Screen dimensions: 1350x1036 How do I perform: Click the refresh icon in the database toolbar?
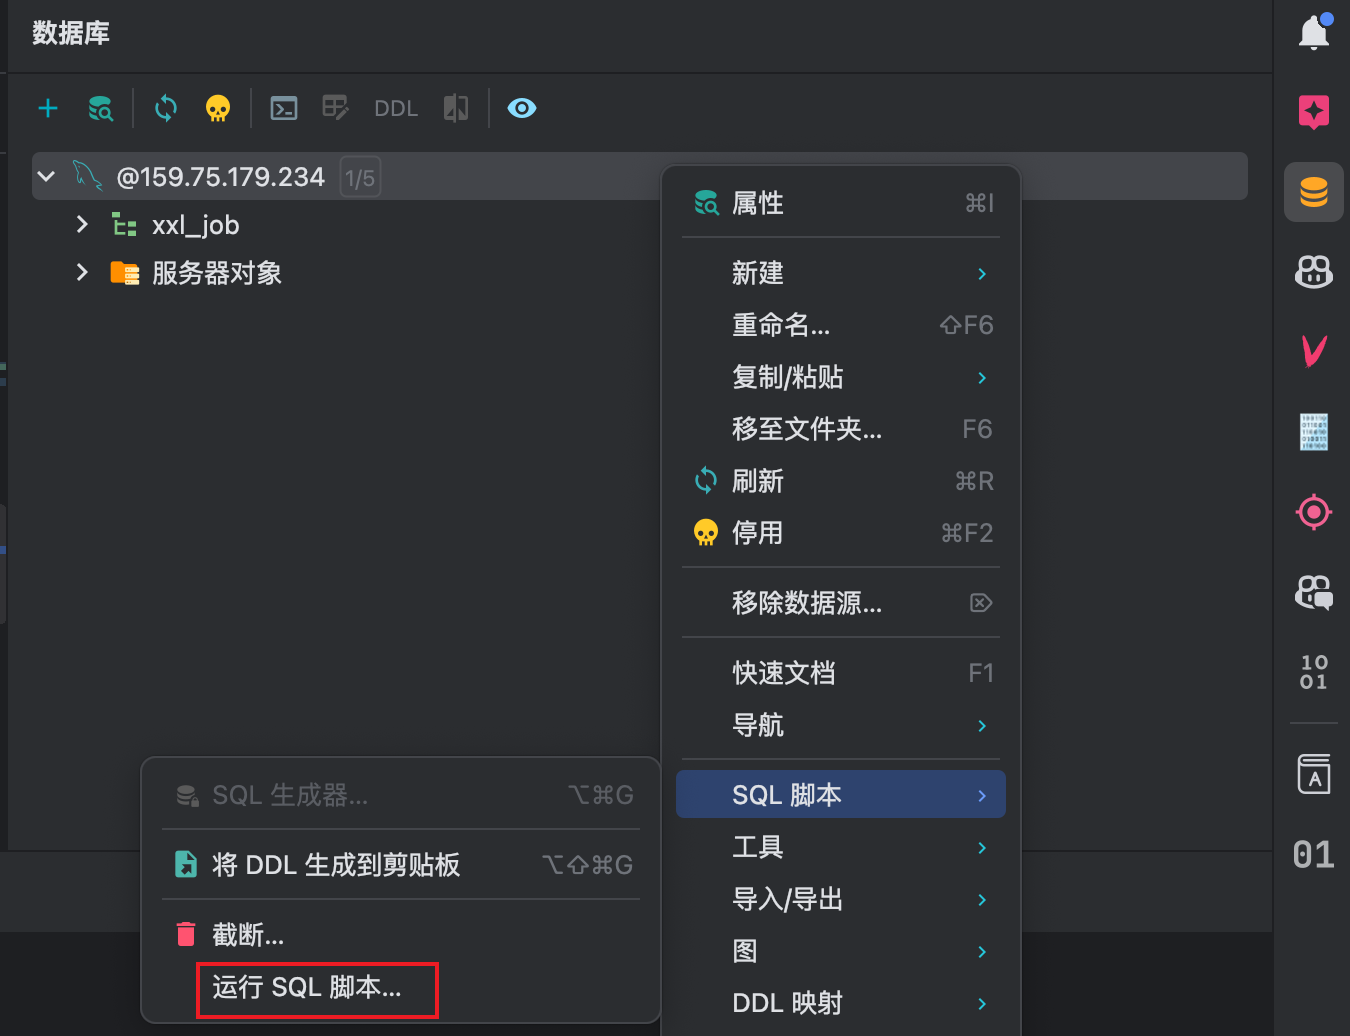point(164,107)
